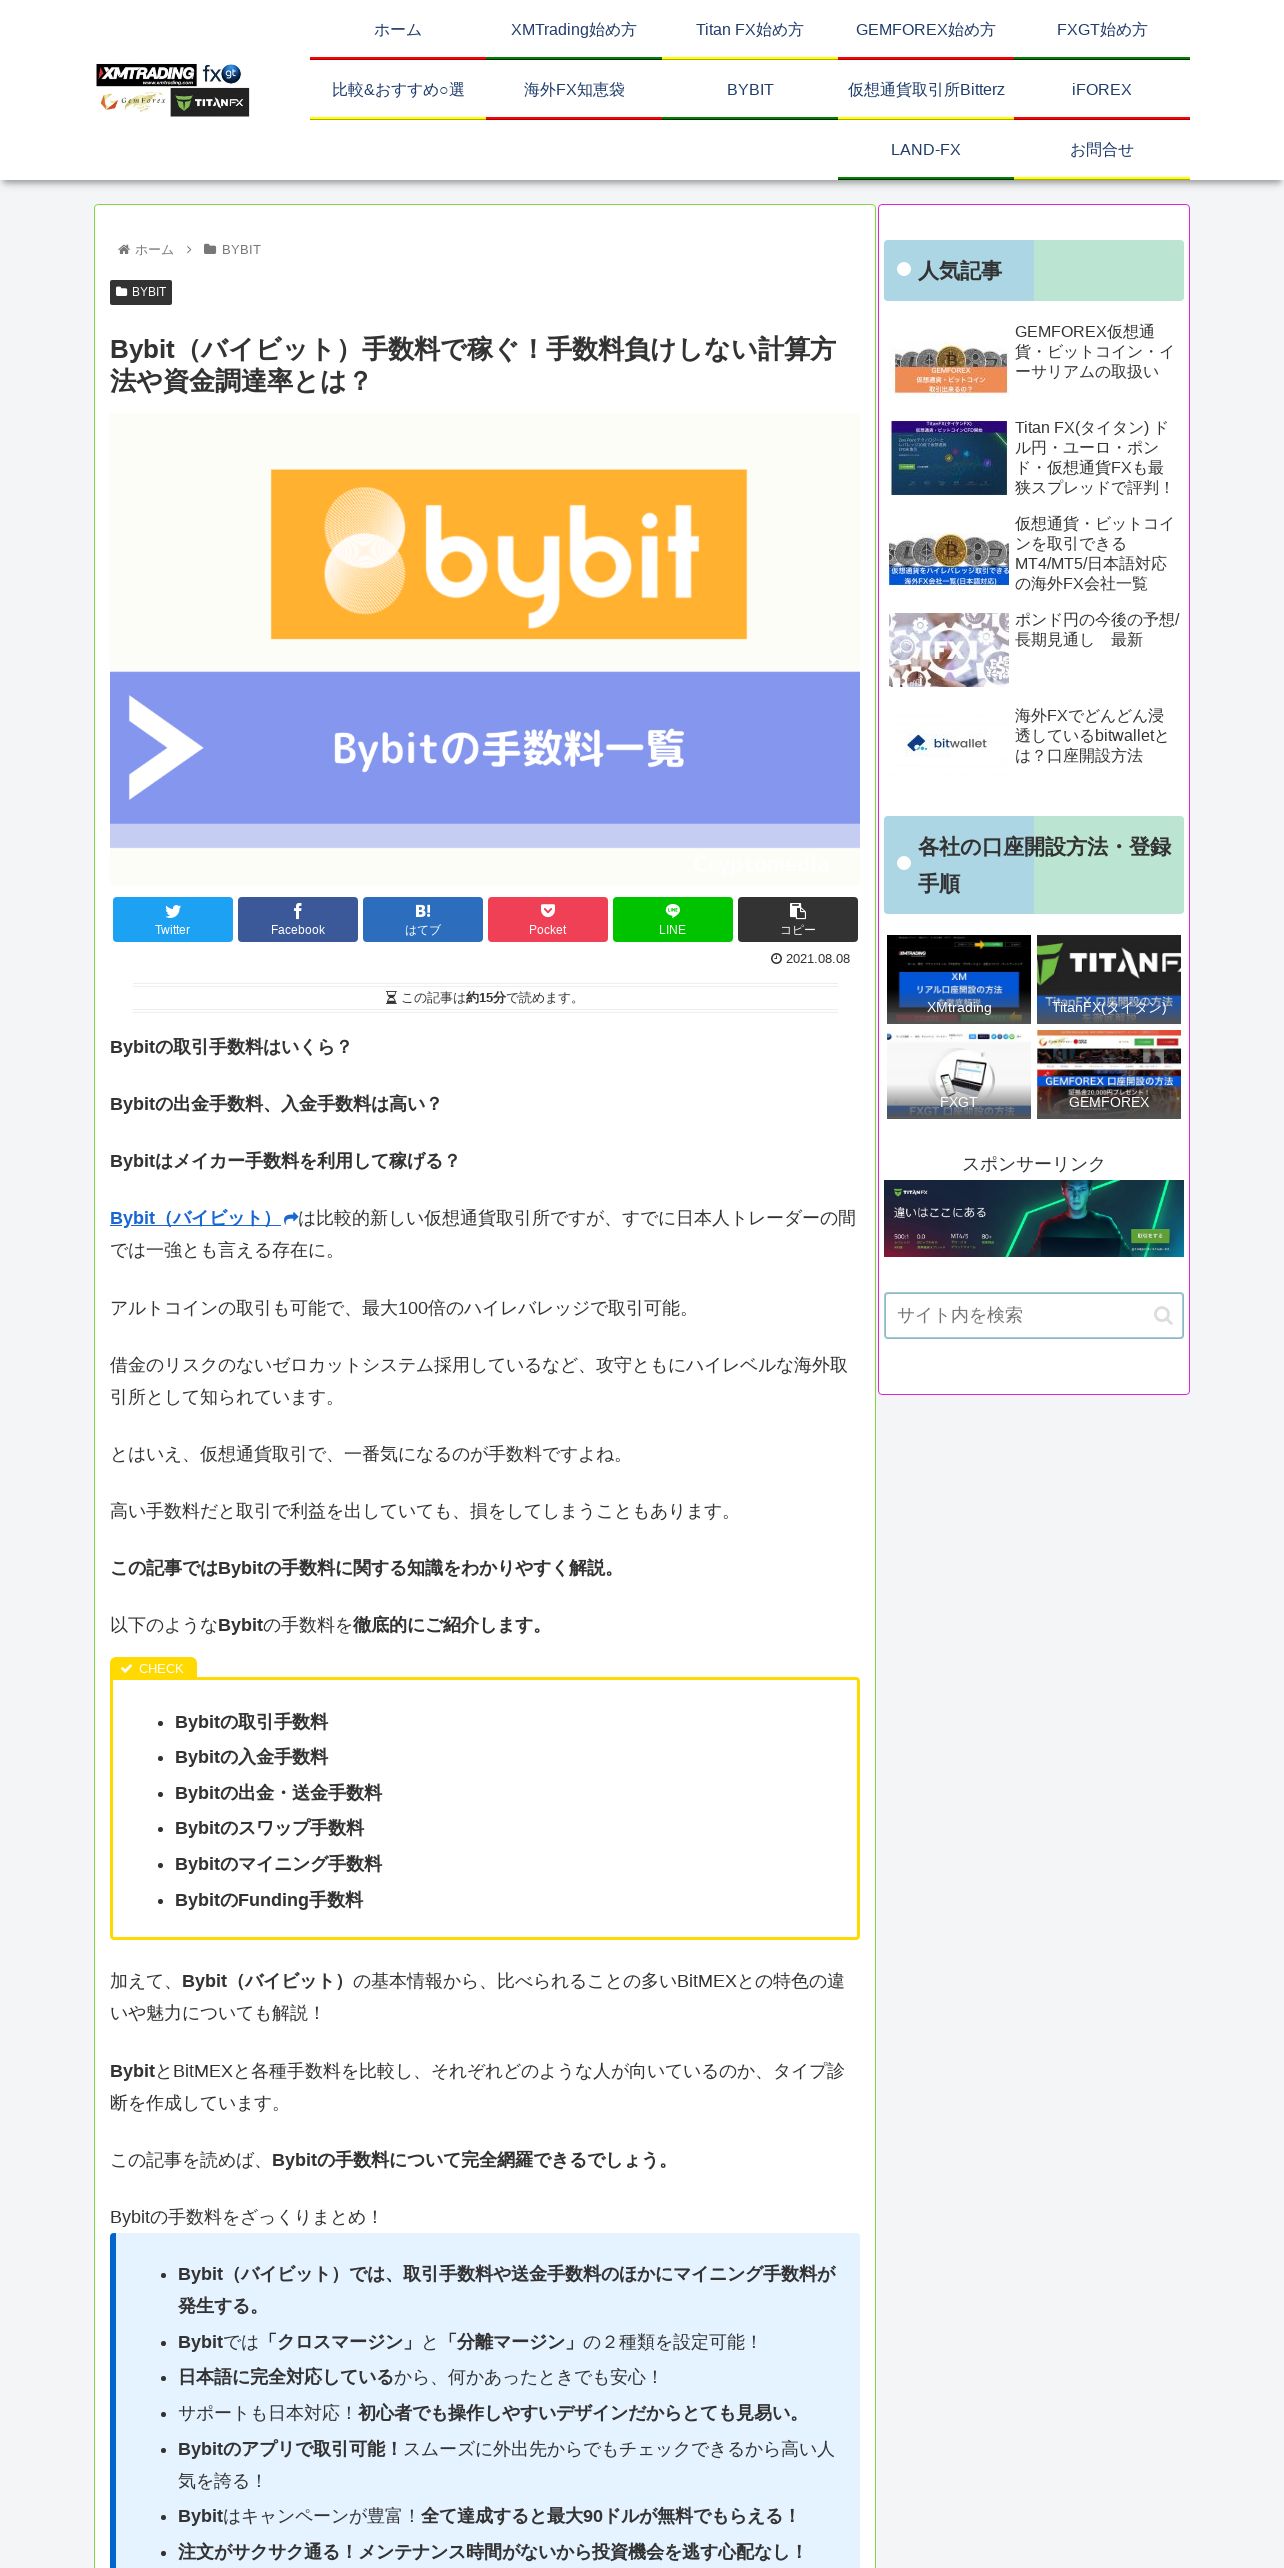
Task: Open the LAND-FX menu item
Action: [x=926, y=150]
